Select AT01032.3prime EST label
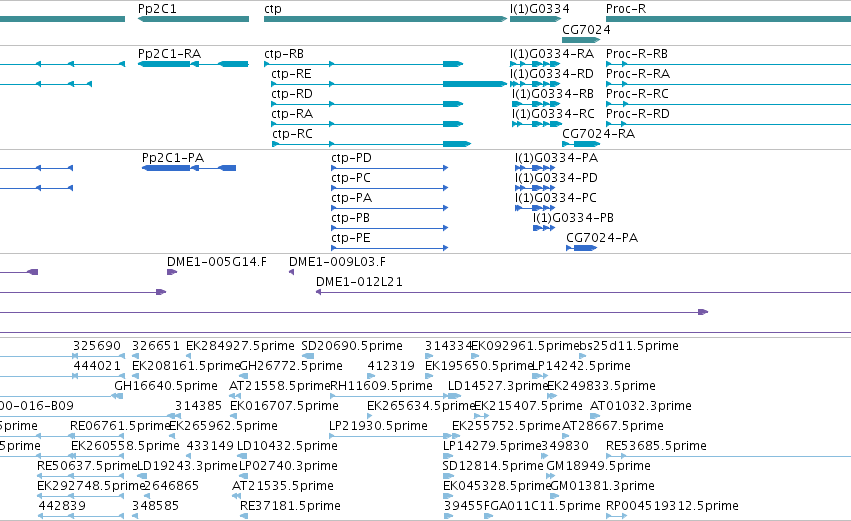Image resolution: width=851 pixels, height=521 pixels. (x=640, y=406)
